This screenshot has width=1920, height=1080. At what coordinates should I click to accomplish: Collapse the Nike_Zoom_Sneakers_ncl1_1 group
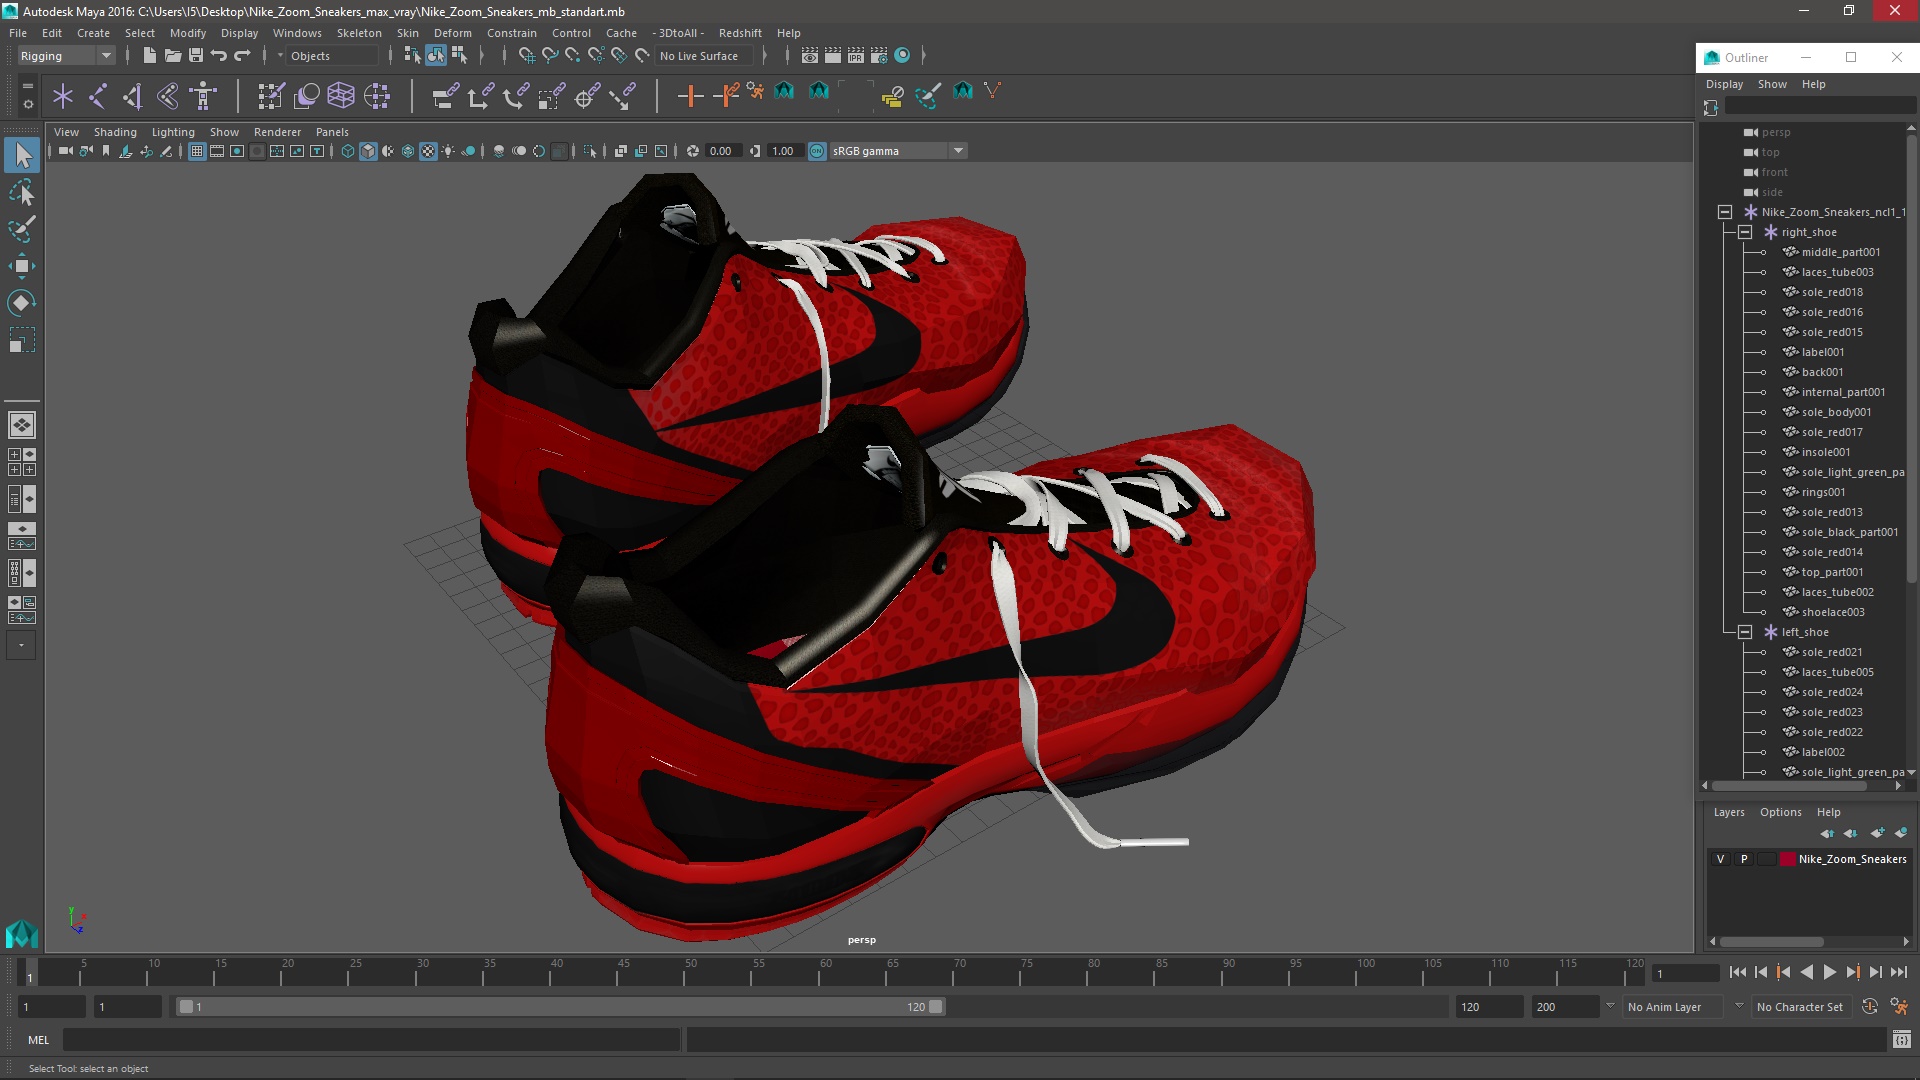click(x=1725, y=212)
